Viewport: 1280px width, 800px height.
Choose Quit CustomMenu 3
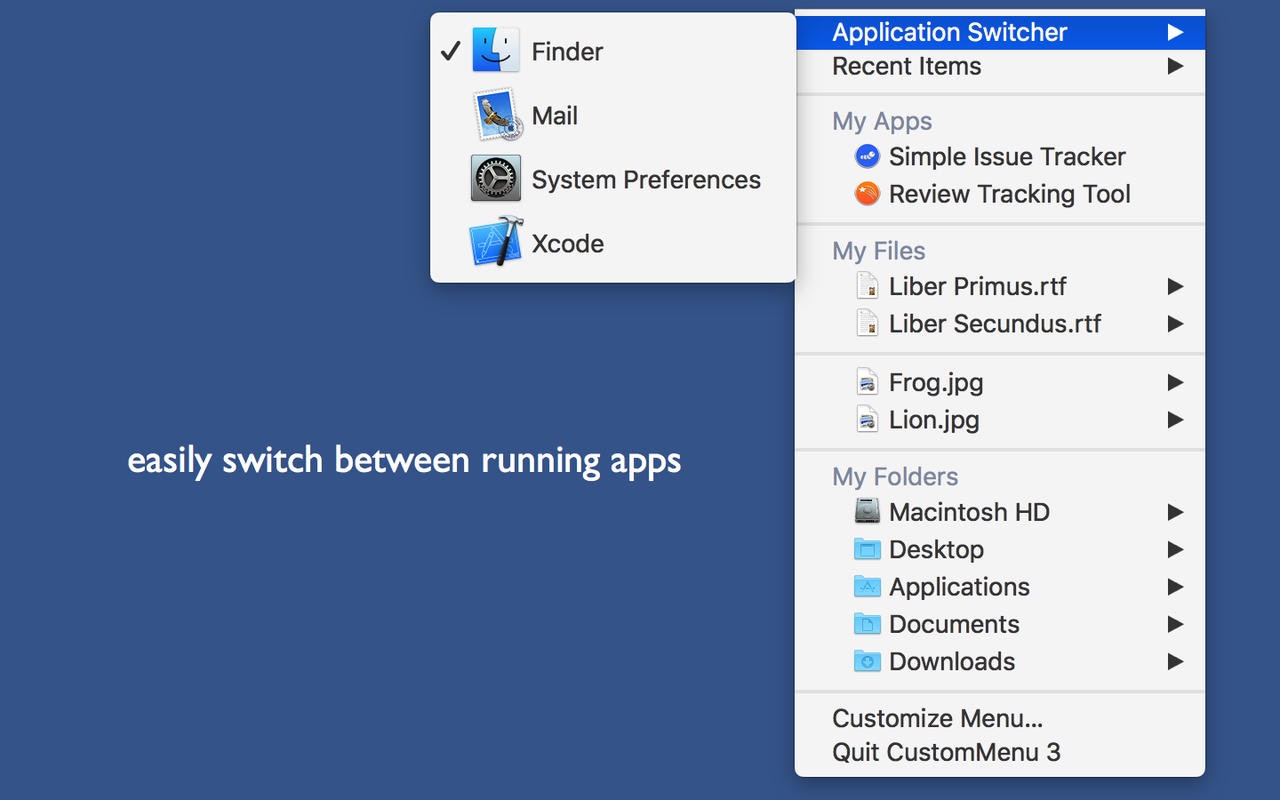click(x=1000, y=752)
